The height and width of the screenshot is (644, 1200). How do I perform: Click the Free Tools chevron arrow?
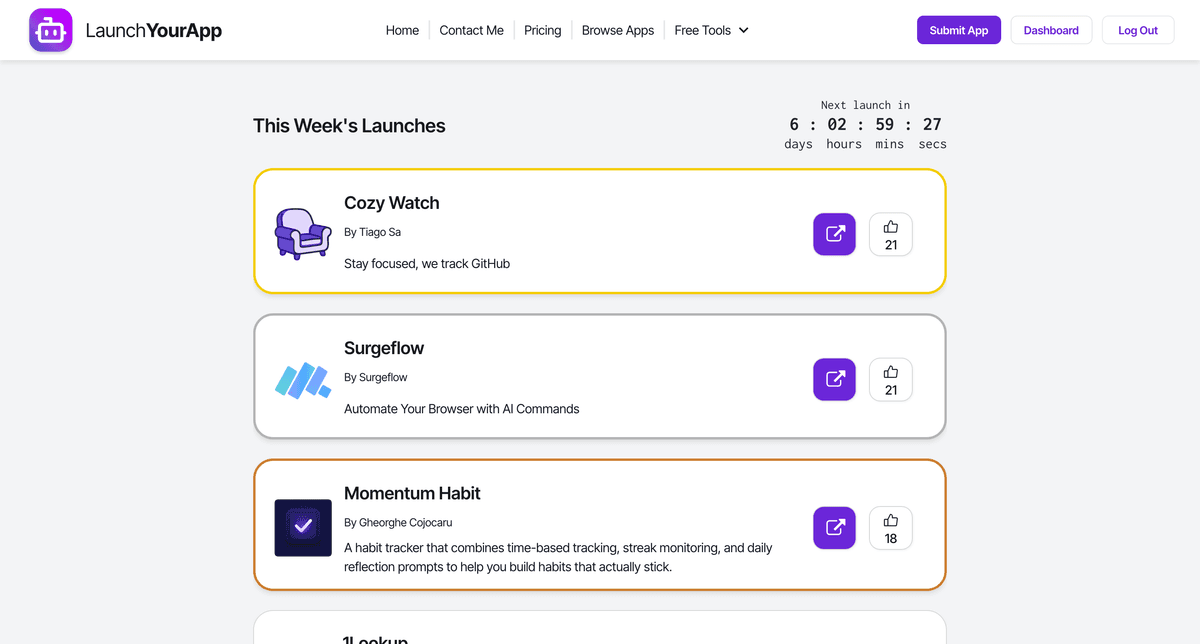pyautogui.click(x=742, y=30)
